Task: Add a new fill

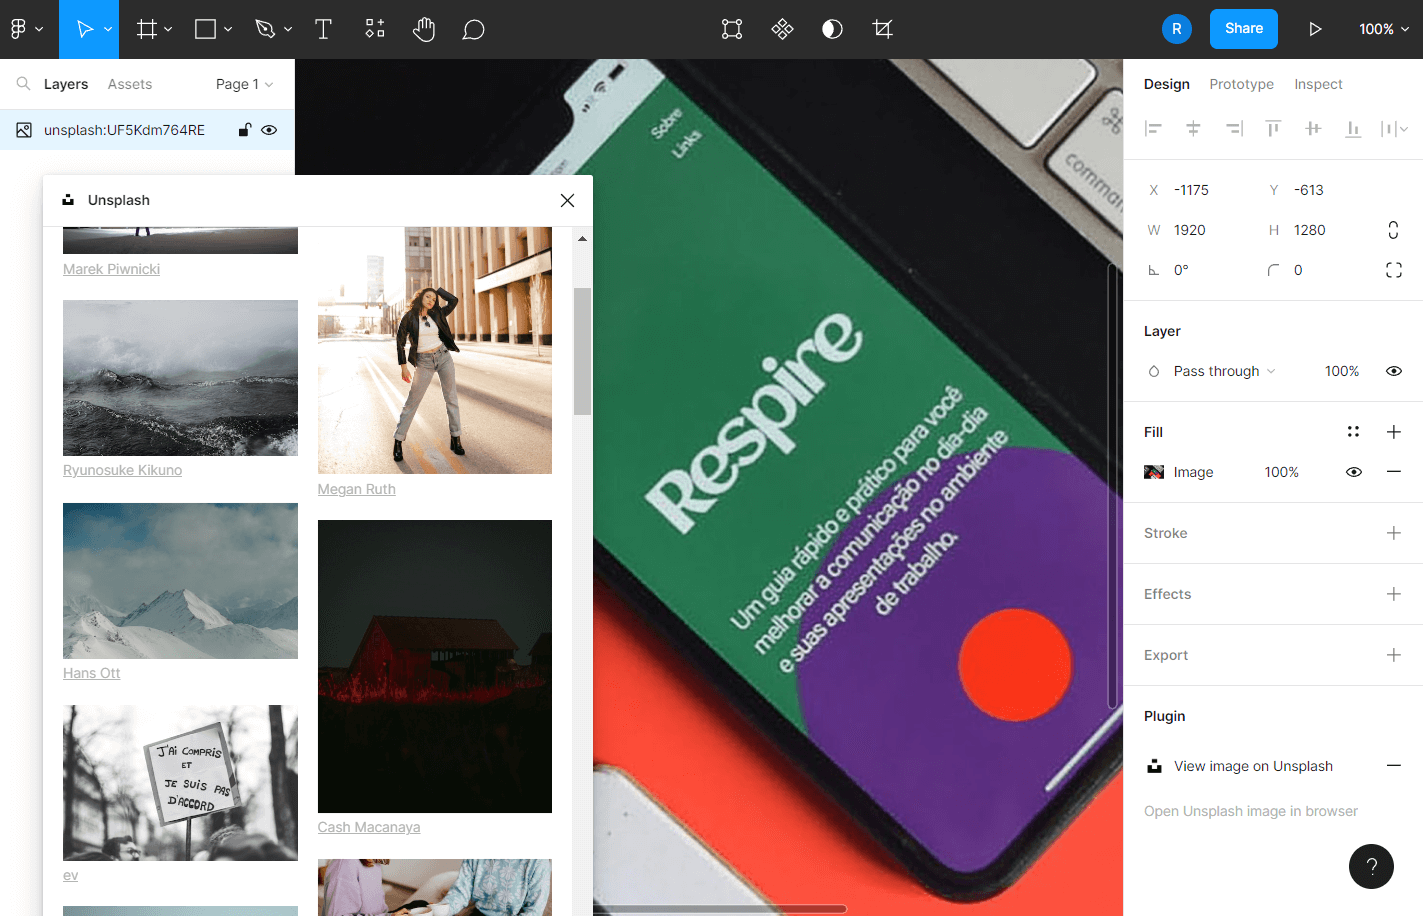Action: [x=1393, y=432]
